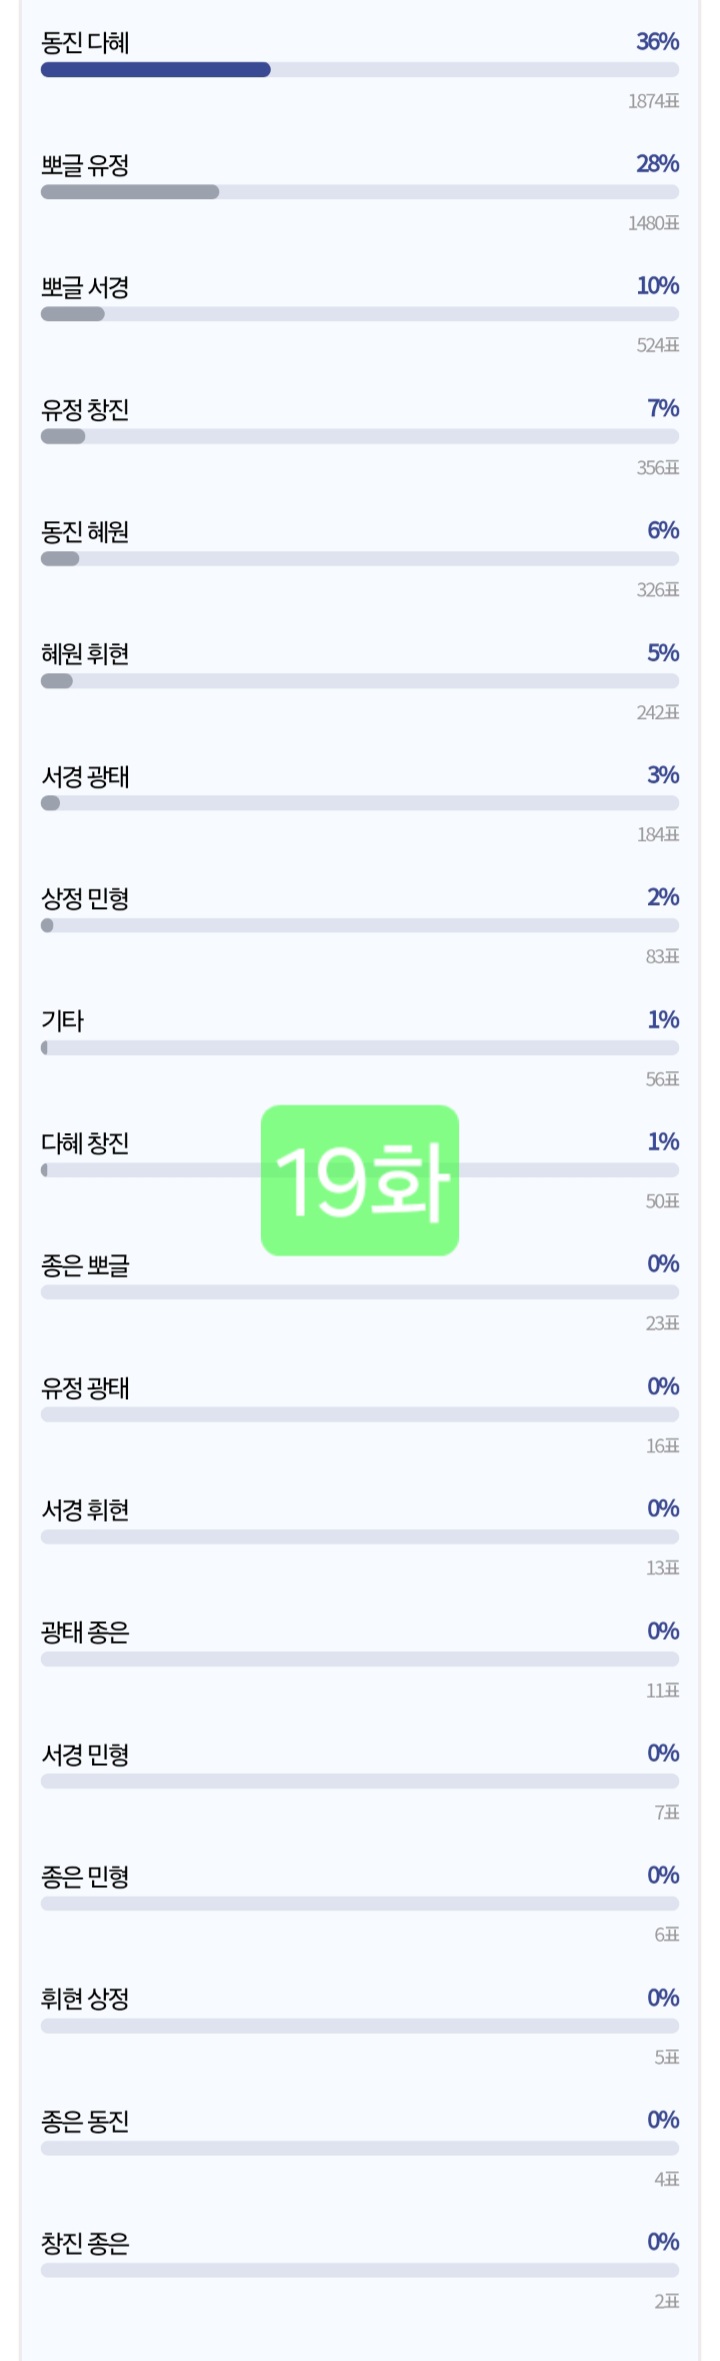The image size is (720, 2361).
Task: Click the 다혜 창진 label
Action: [x=85, y=1143]
